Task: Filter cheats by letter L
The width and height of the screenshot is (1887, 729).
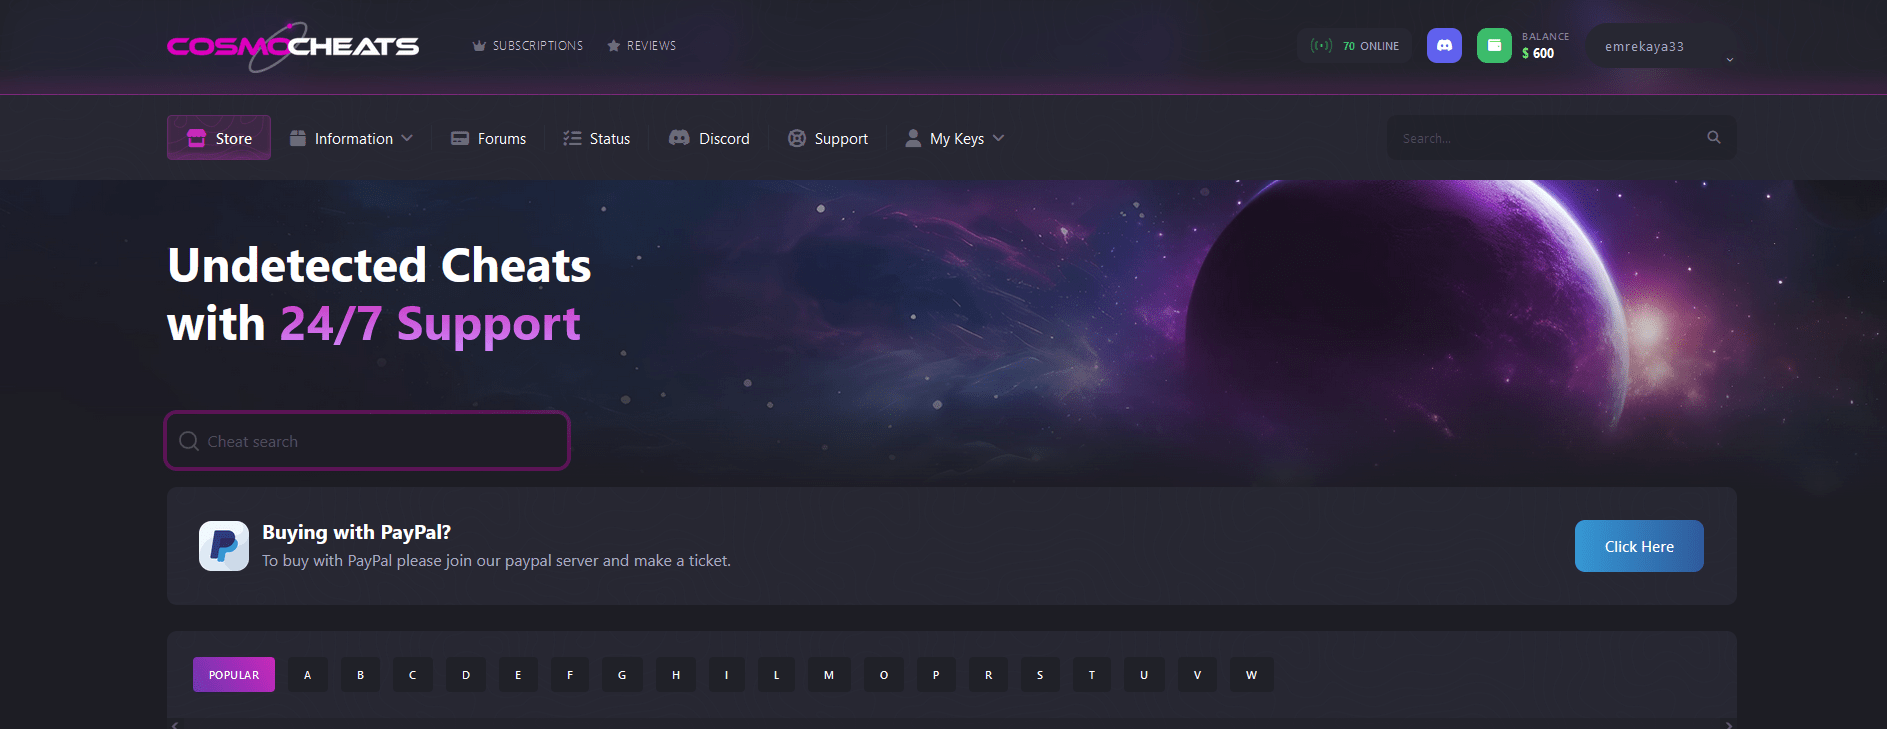Action: click(x=776, y=675)
